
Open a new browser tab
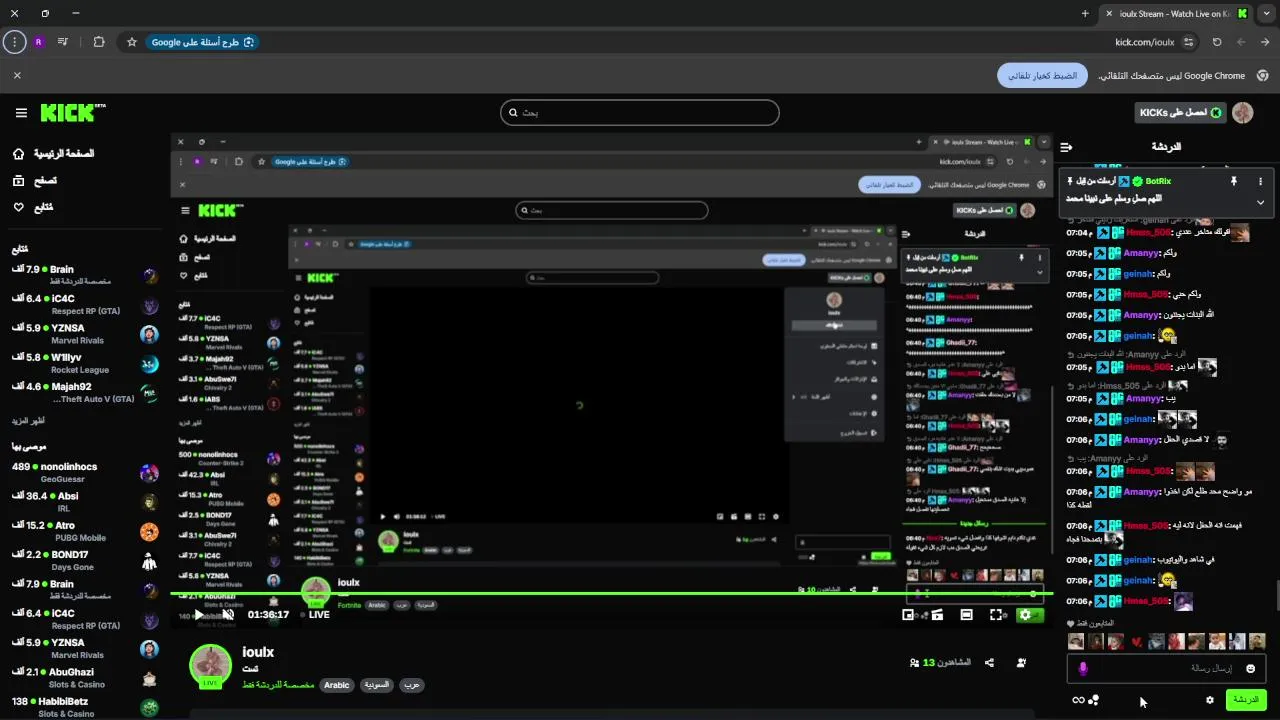pos(1085,14)
